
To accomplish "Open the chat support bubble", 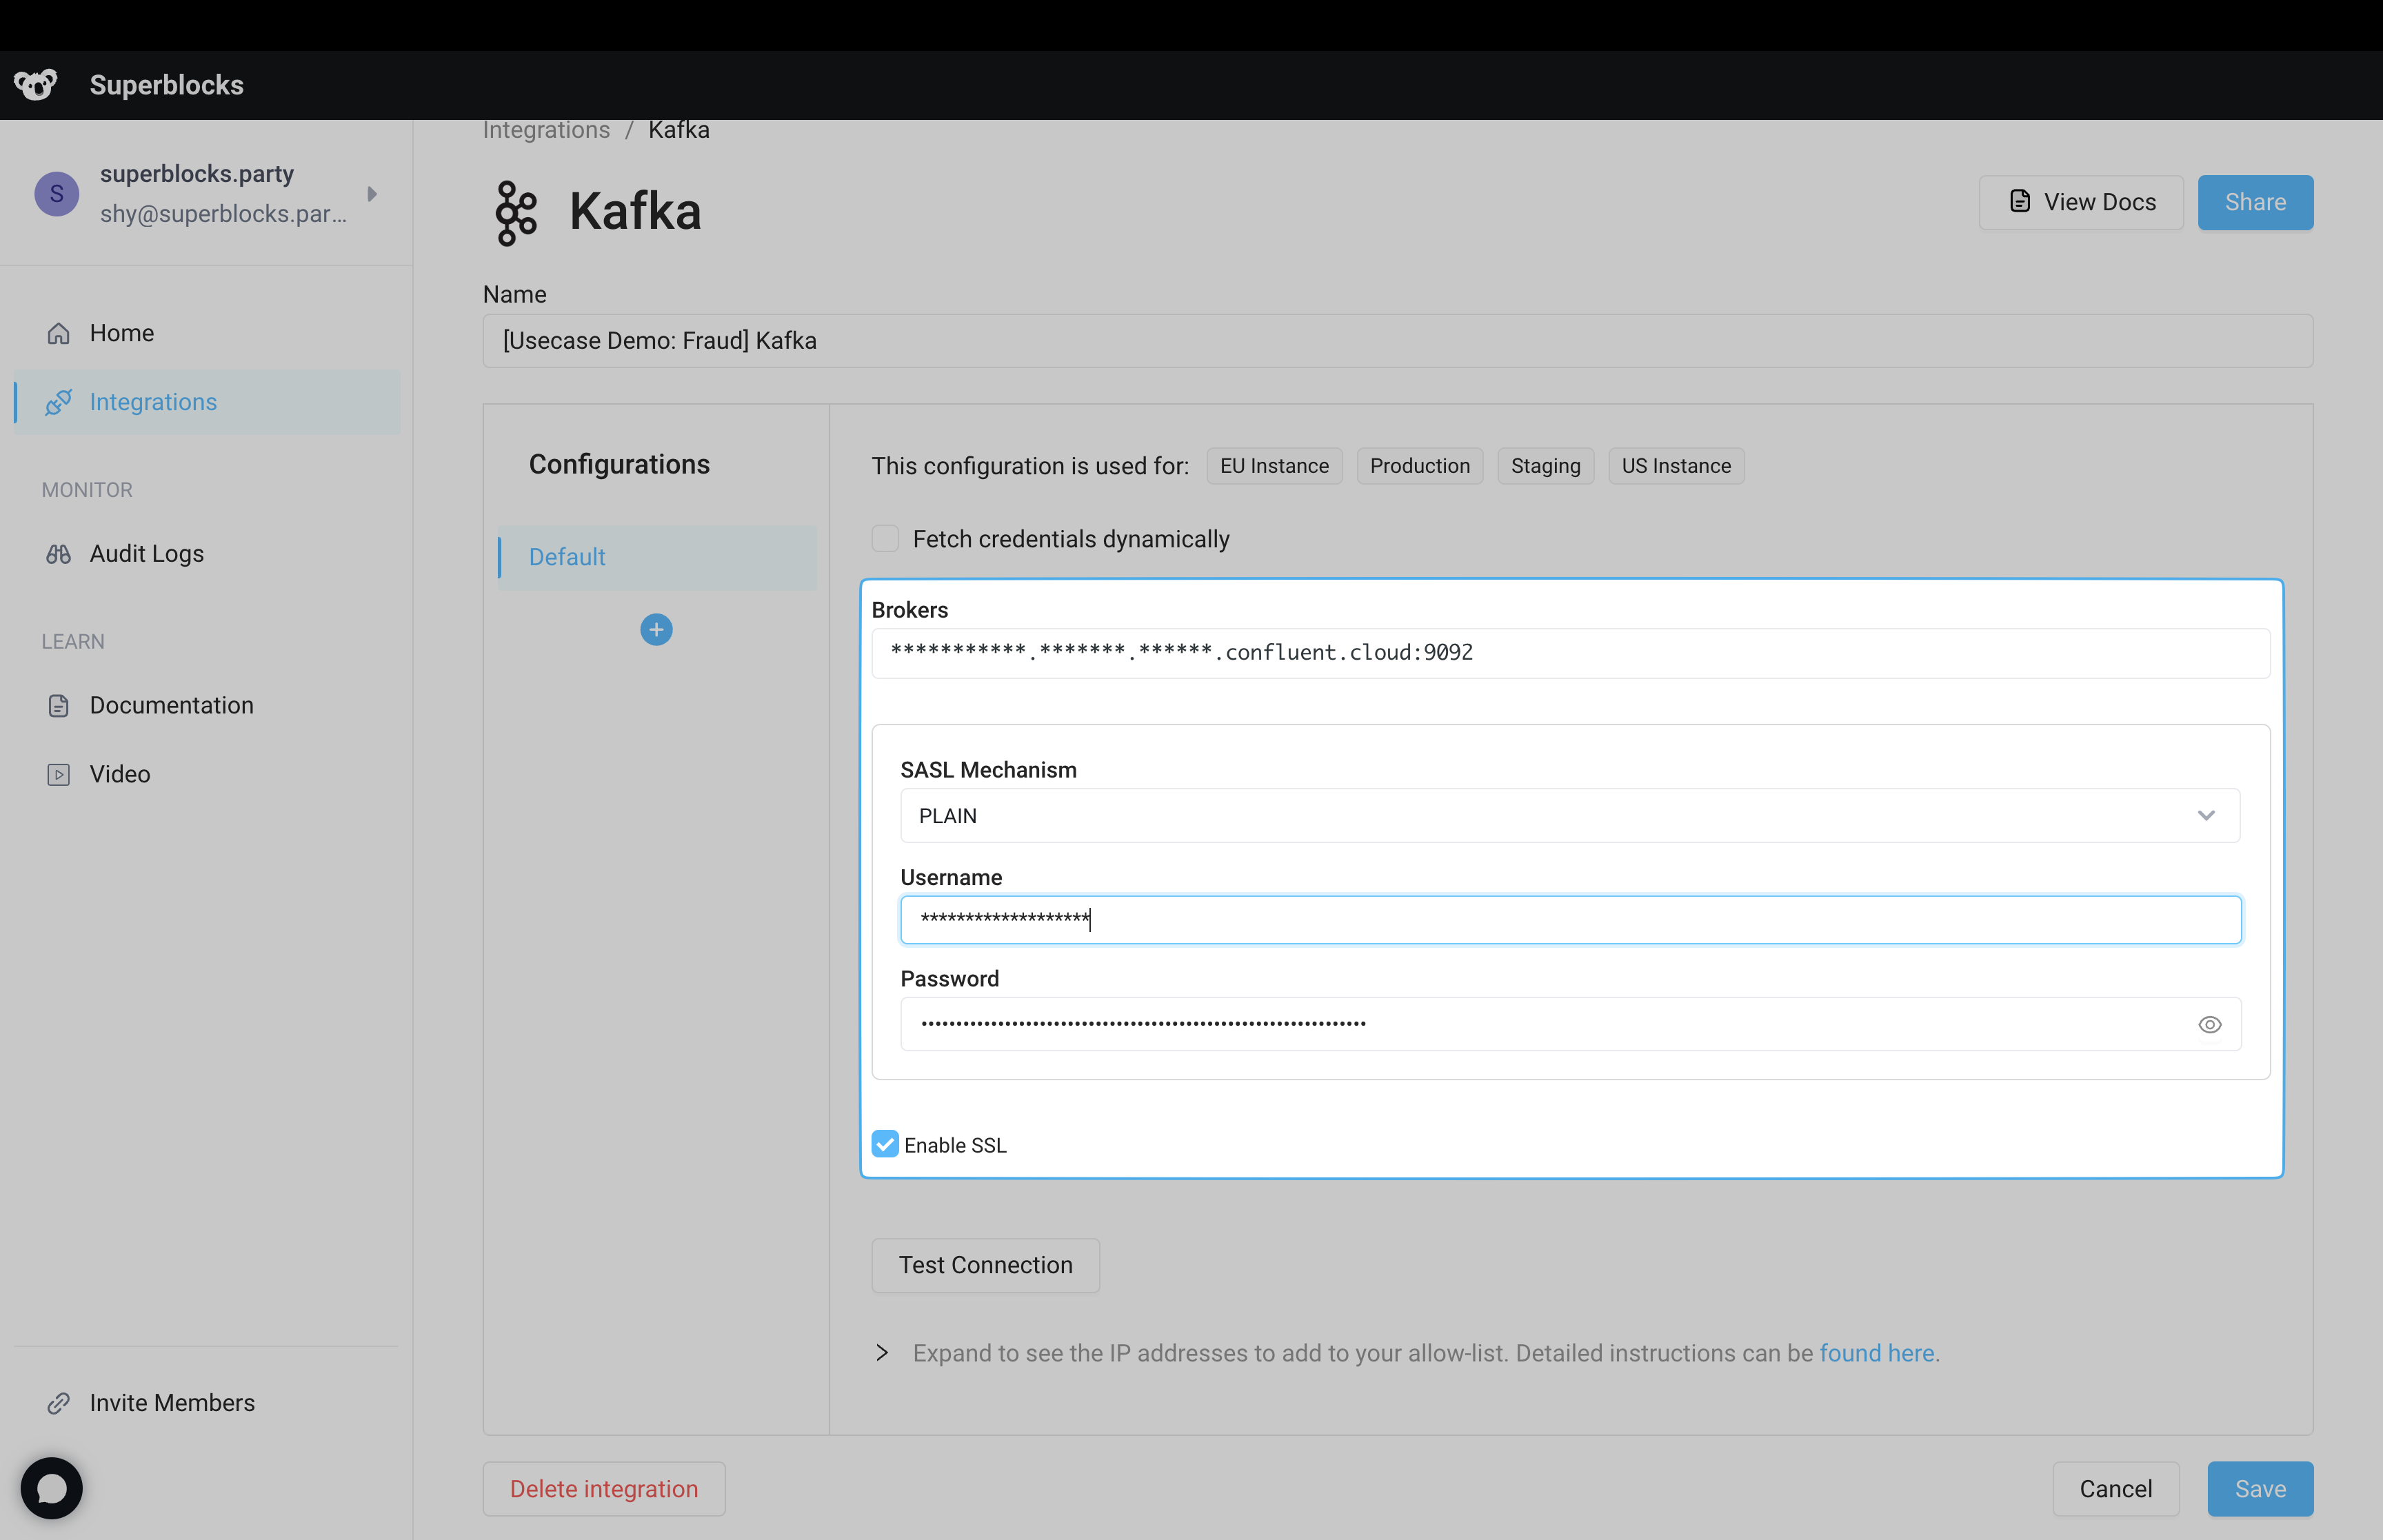I will [x=51, y=1488].
